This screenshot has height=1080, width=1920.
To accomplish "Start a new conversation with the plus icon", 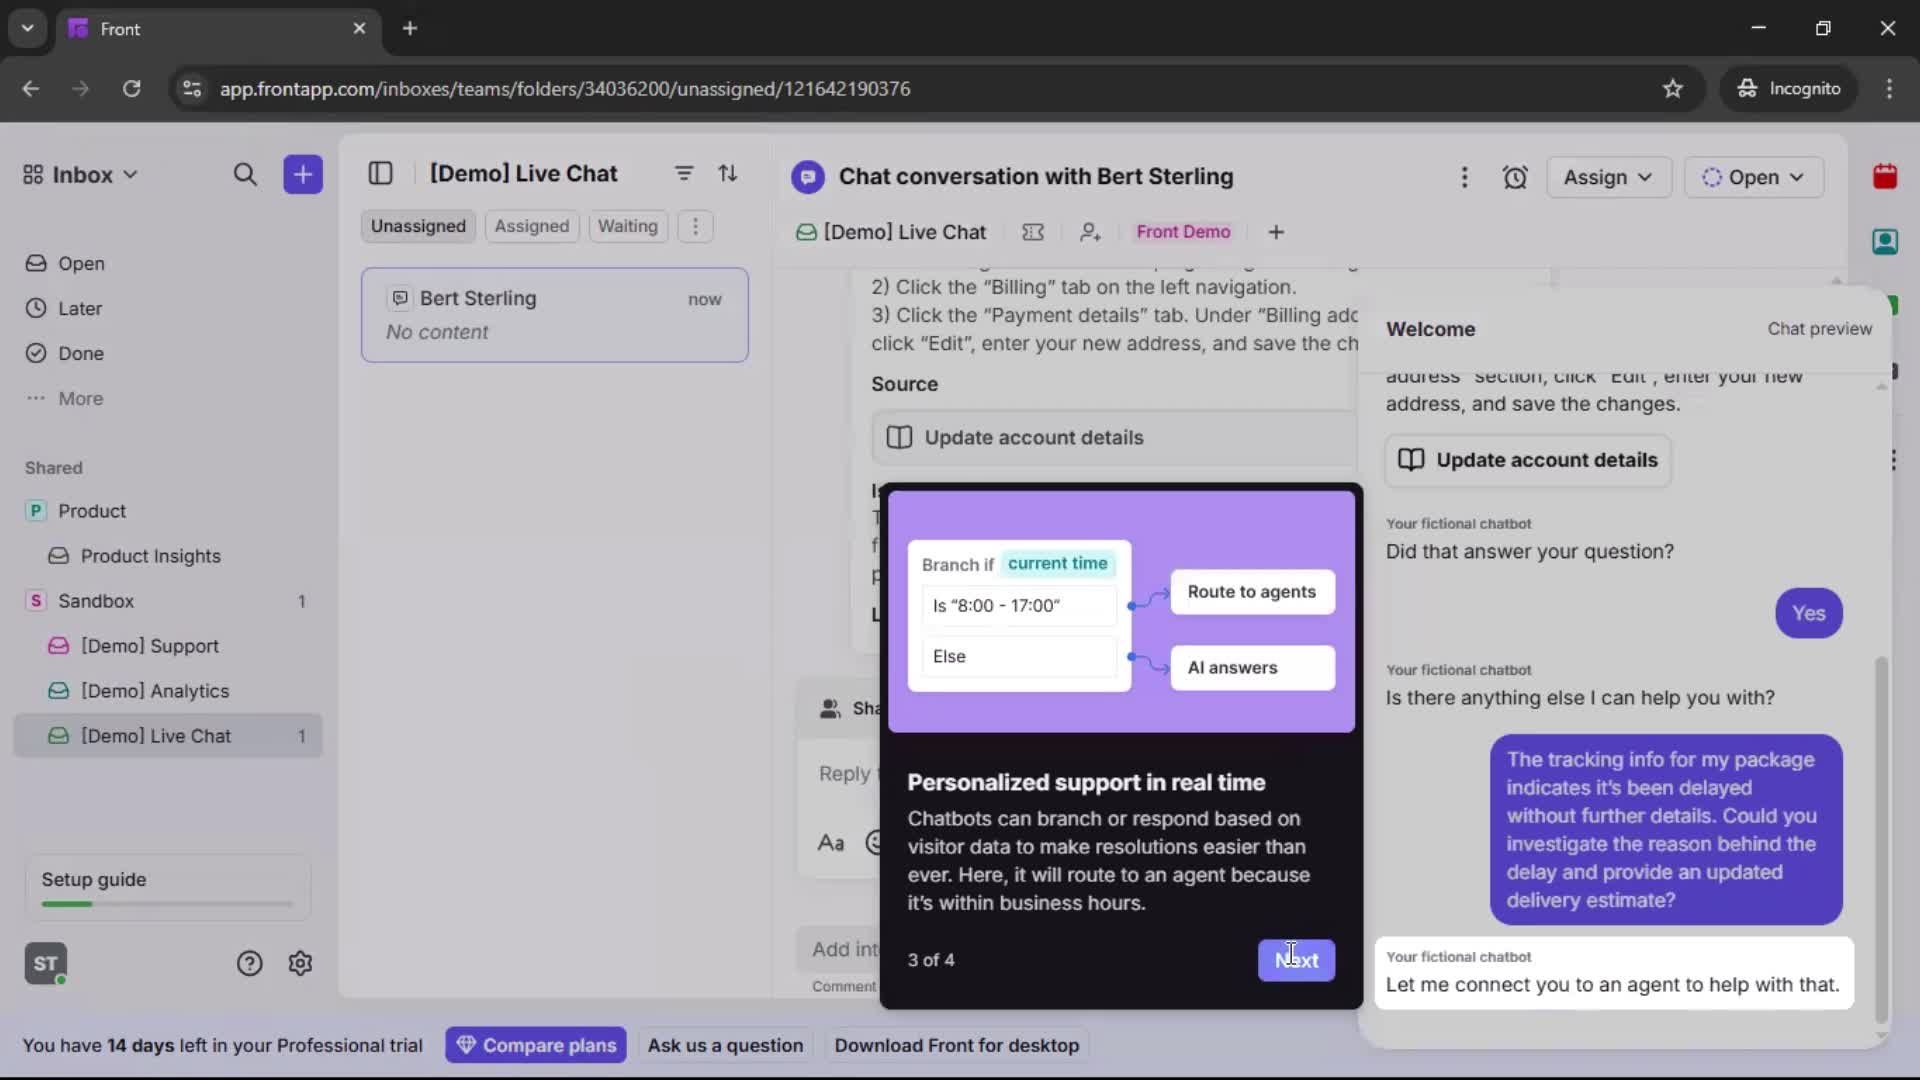I will (x=303, y=174).
